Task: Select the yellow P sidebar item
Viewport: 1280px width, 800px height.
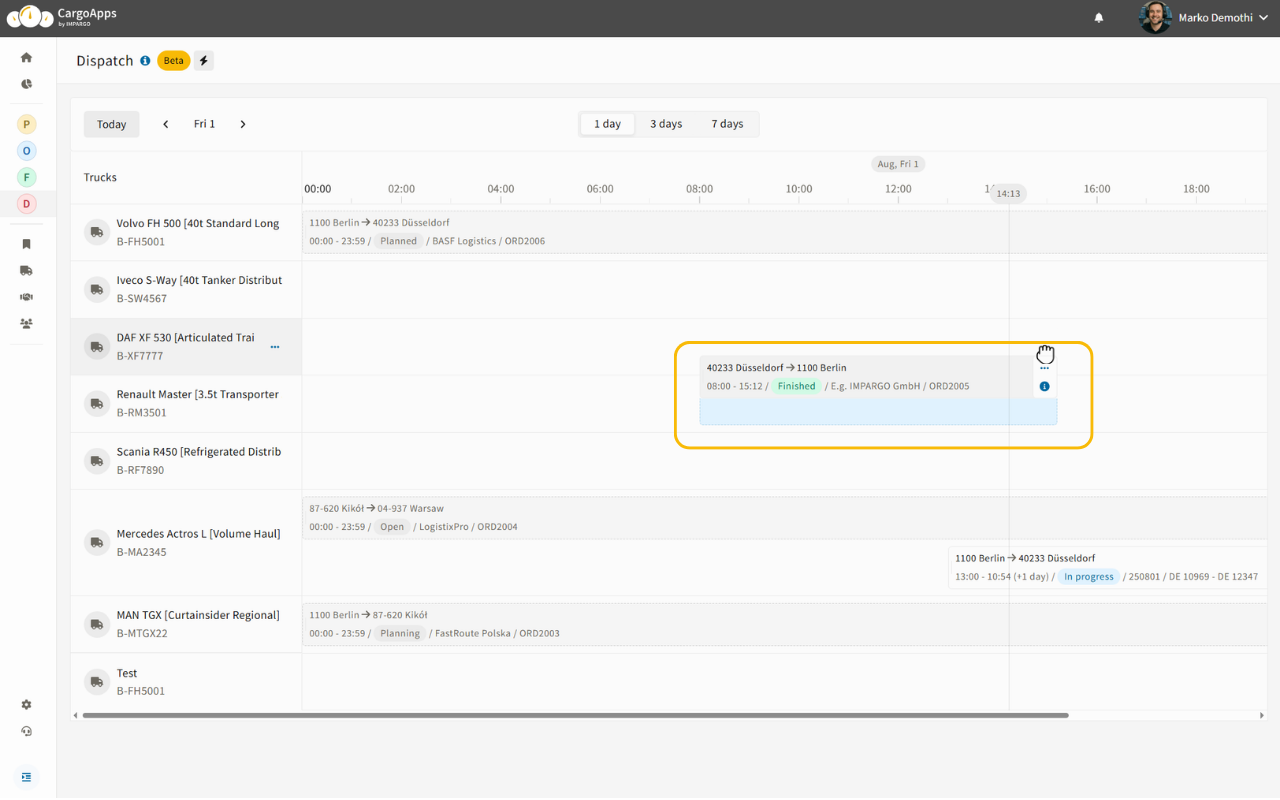Action: tap(27, 124)
